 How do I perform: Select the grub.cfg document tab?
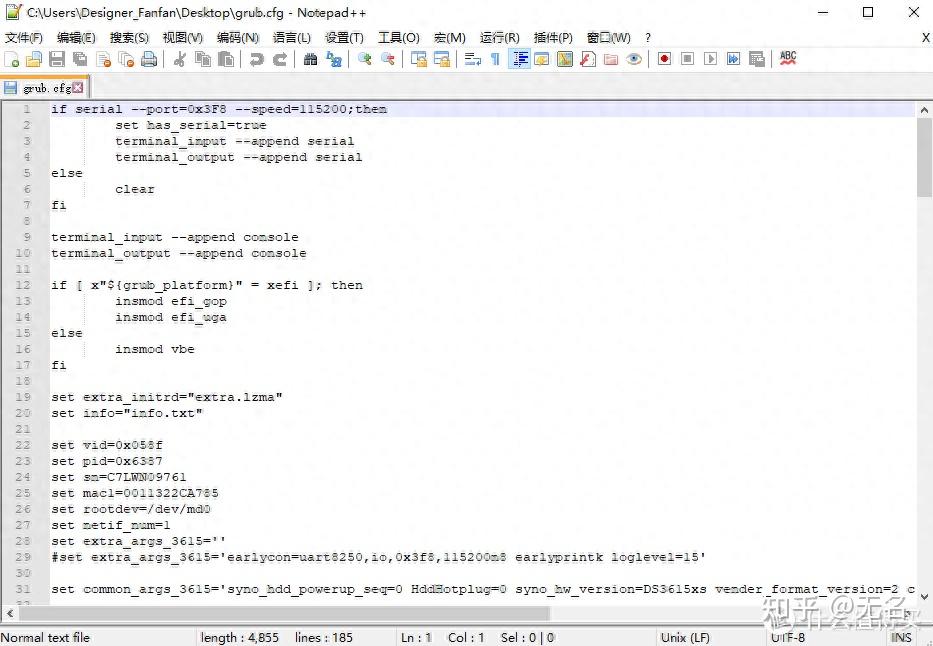click(x=45, y=88)
